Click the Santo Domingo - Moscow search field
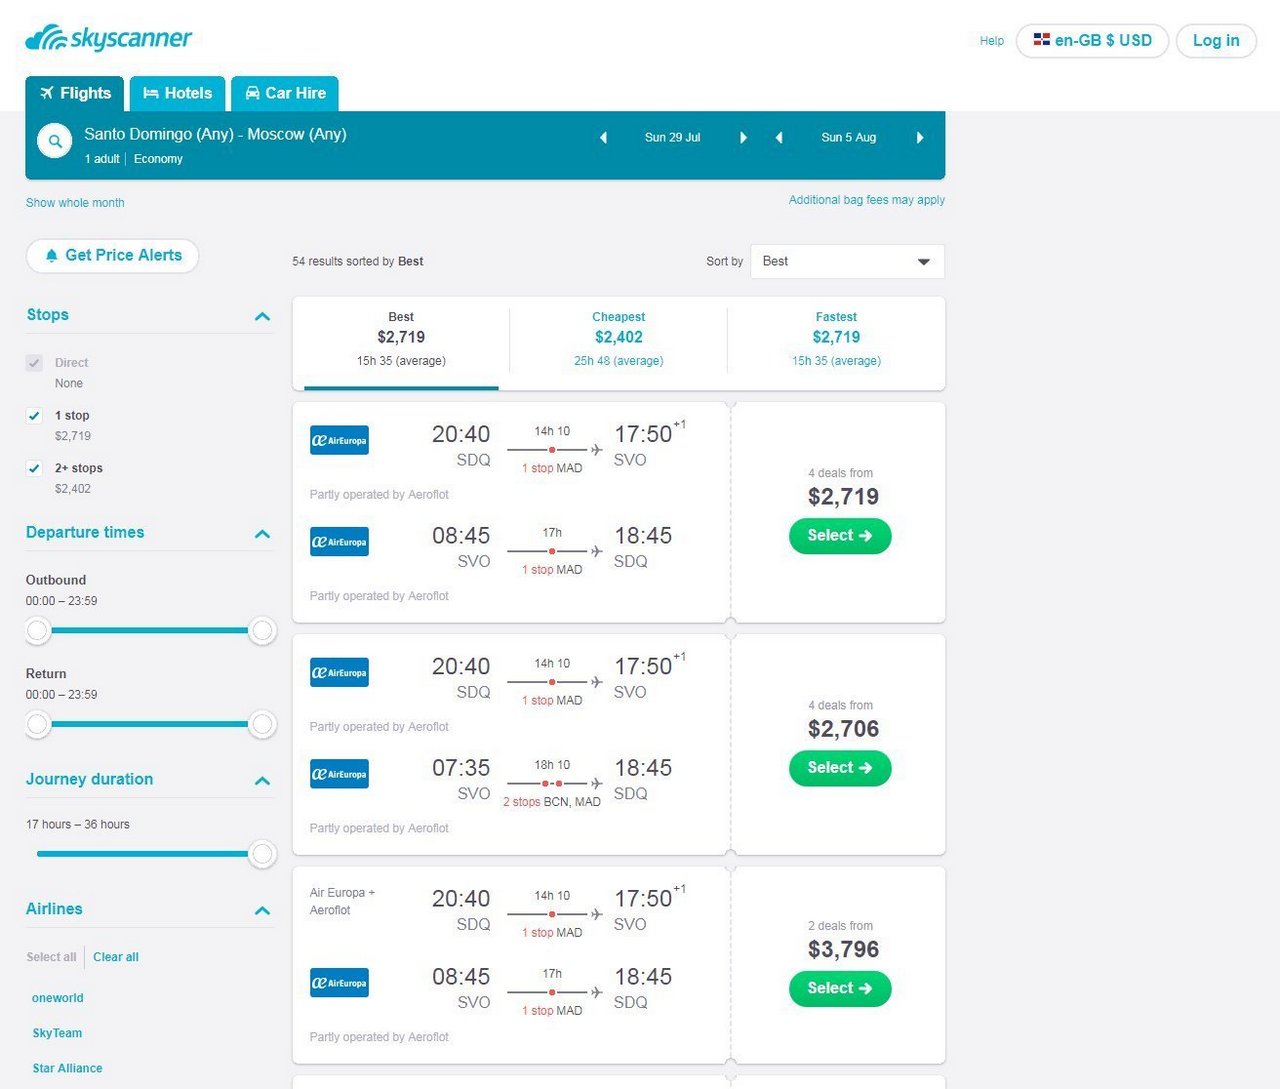Screen dimensions: 1280x1089 pos(215,135)
